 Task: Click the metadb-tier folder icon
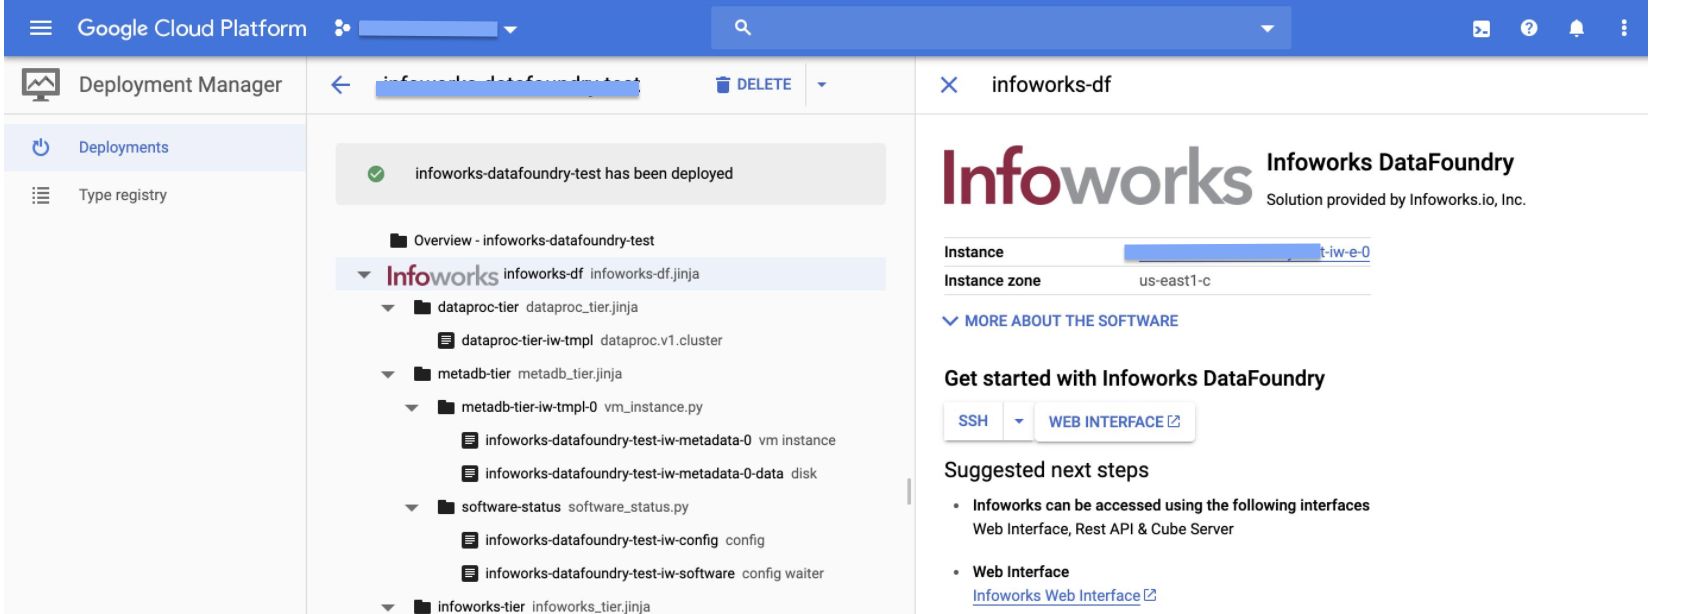422,374
